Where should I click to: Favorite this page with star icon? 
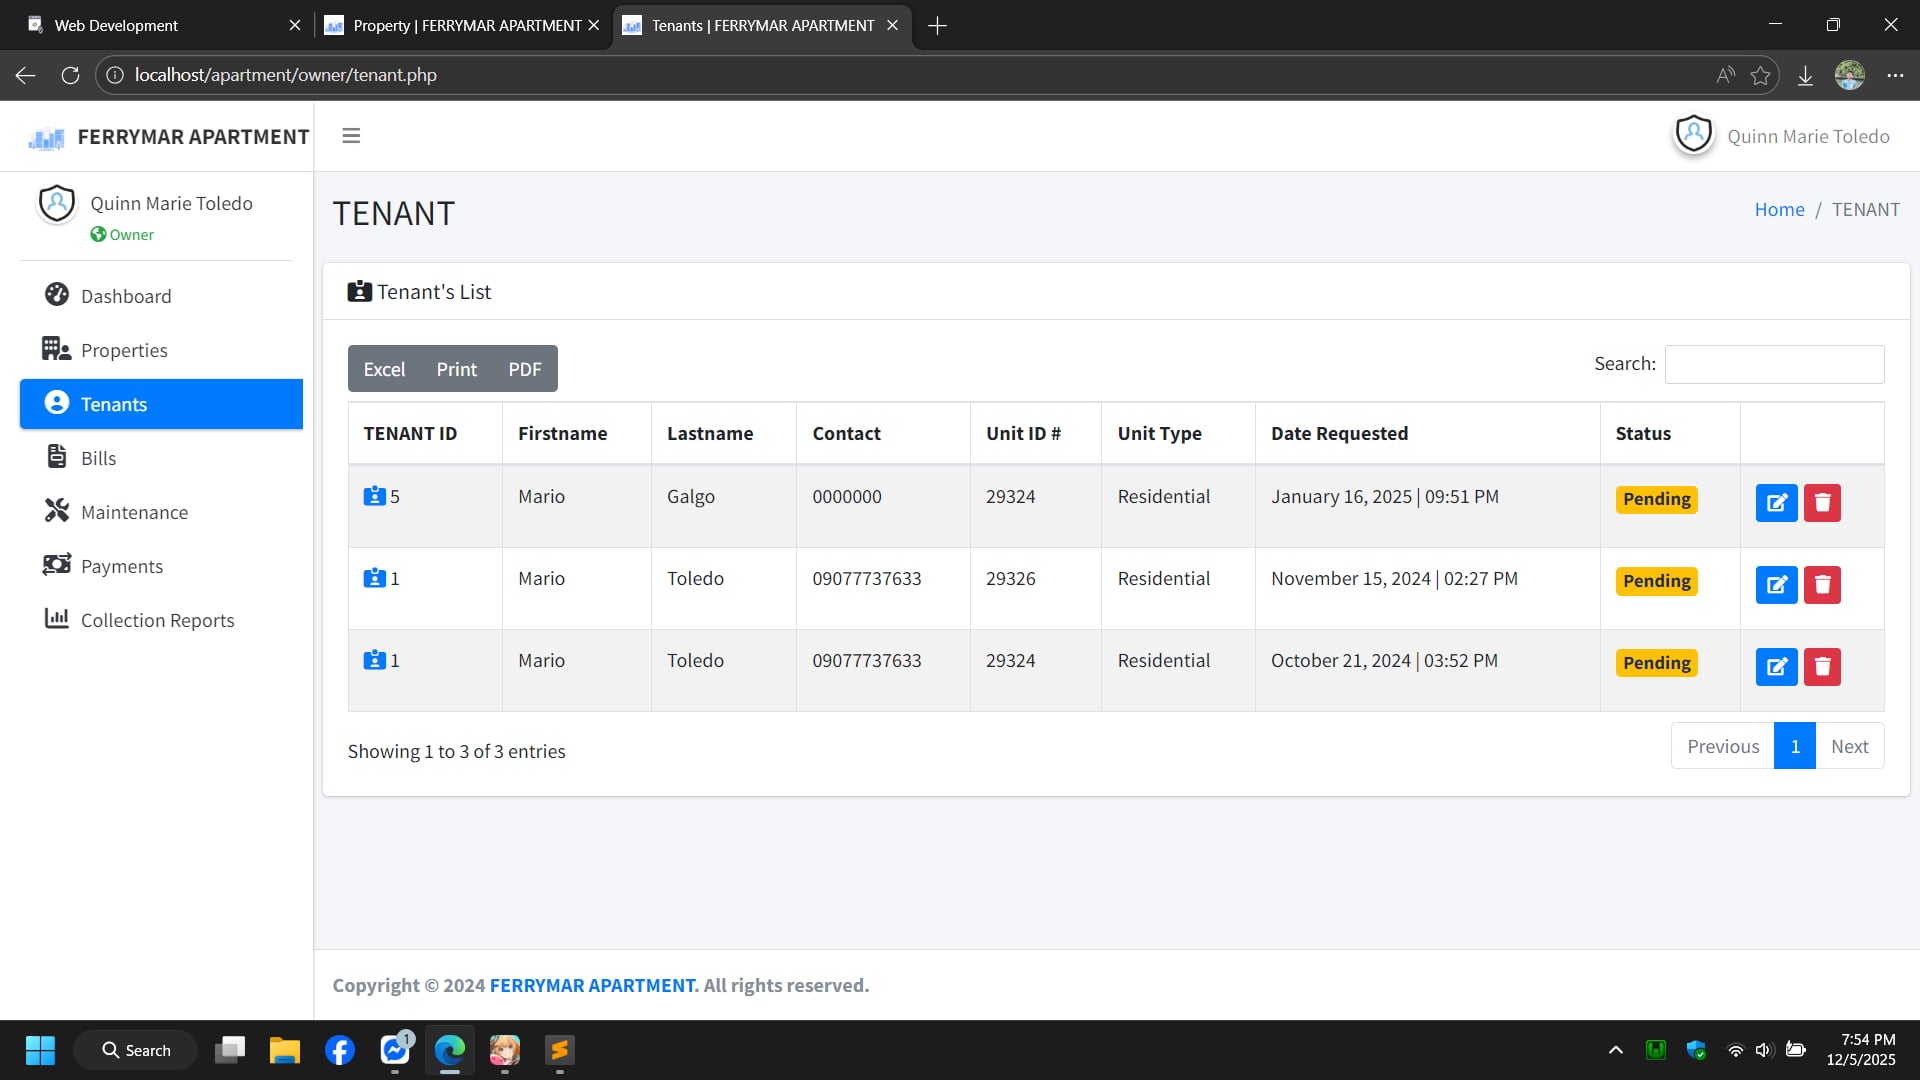1761,75
